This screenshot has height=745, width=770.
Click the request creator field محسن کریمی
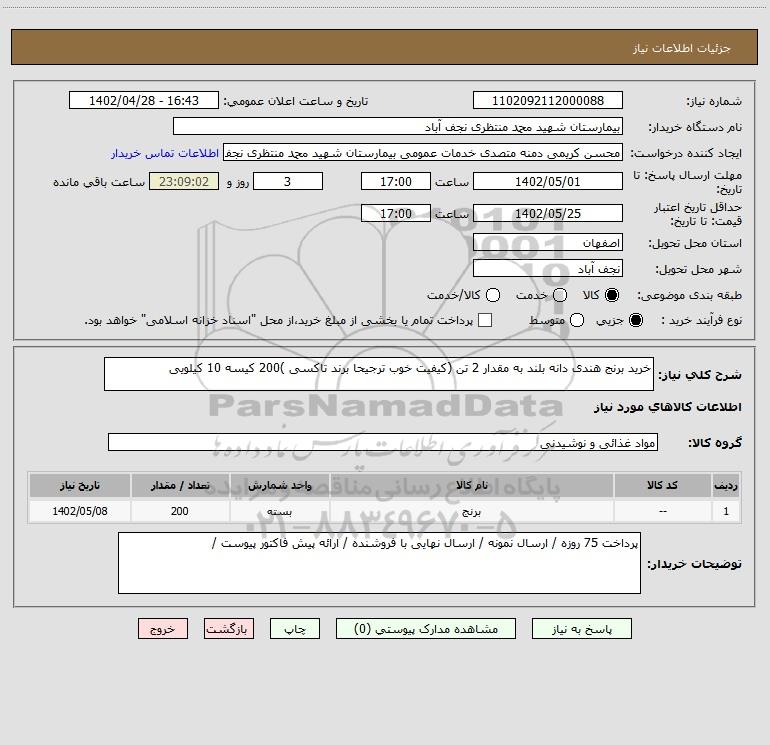[x=423, y=153]
